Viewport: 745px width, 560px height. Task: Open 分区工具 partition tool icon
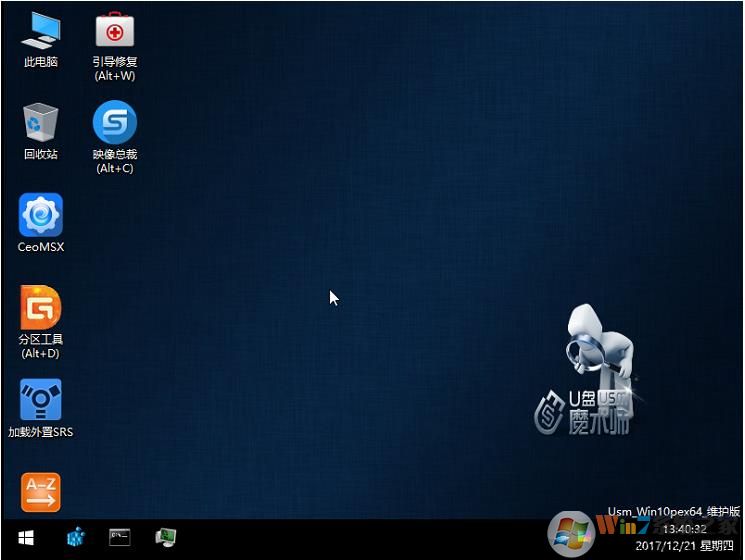41,307
